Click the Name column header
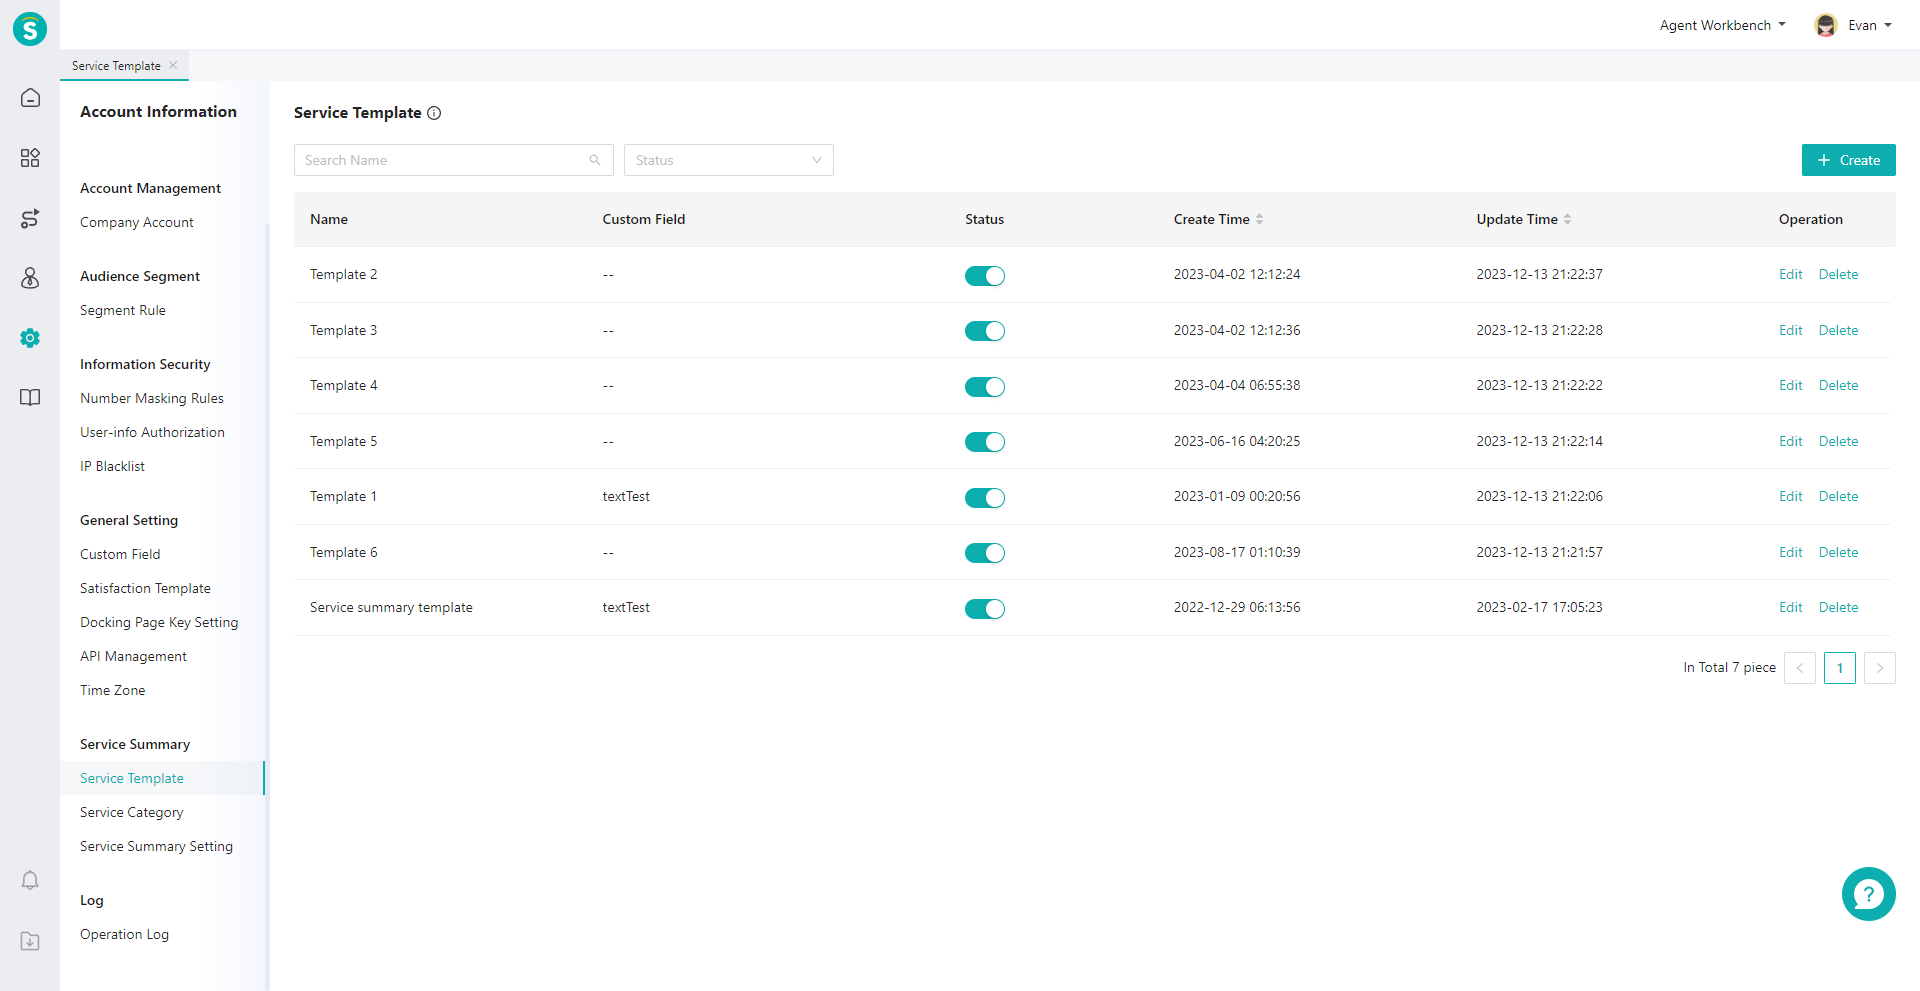Screen dimensions: 1920x991 pyautogui.click(x=329, y=219)
